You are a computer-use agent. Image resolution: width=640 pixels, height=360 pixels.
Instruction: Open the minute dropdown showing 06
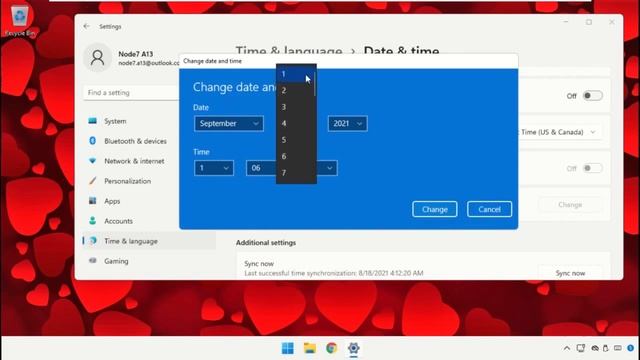(261, 168)
